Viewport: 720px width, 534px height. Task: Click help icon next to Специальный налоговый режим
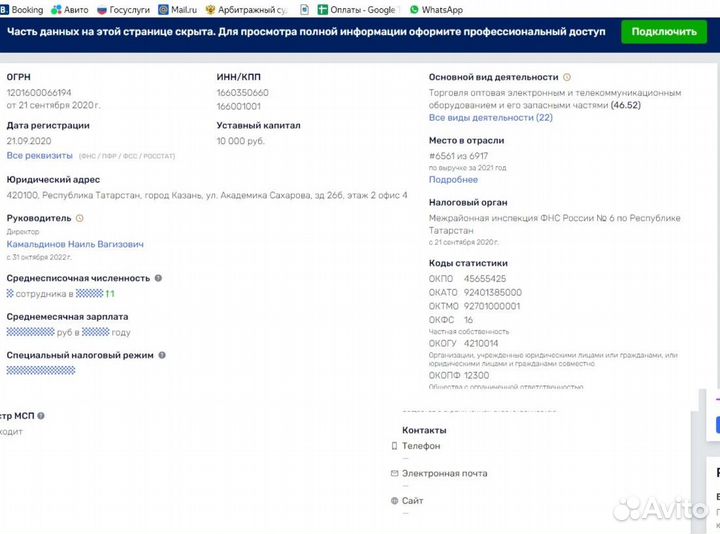(x=162, y=354)
